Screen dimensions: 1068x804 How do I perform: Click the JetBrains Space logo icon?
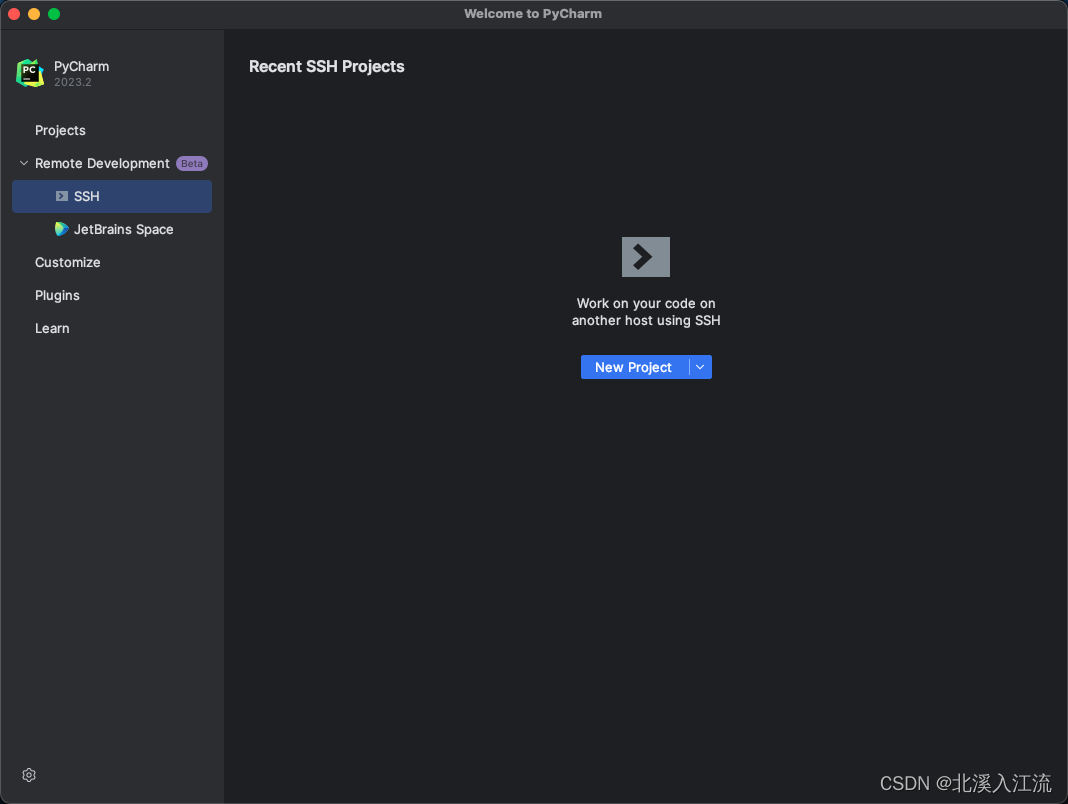click(61, 229)
